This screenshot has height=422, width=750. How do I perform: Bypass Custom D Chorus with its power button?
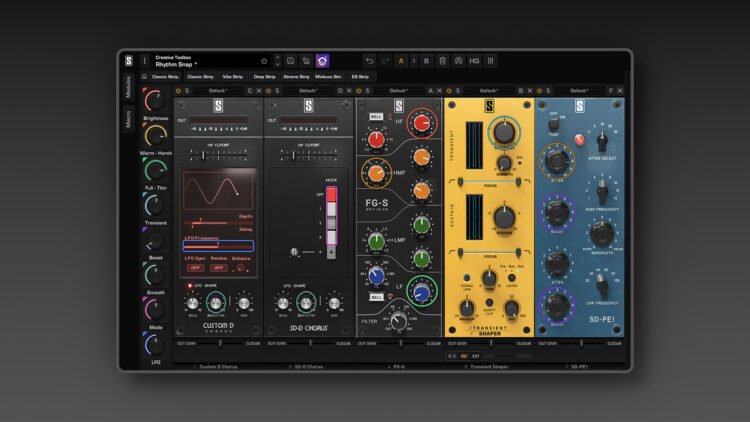coord(178,90)
